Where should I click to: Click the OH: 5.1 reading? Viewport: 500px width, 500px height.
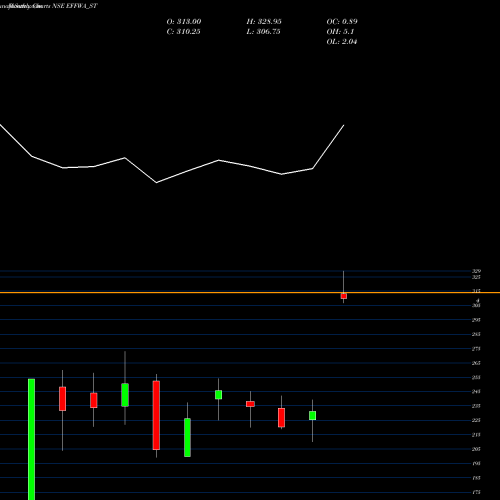coord(340,32)
